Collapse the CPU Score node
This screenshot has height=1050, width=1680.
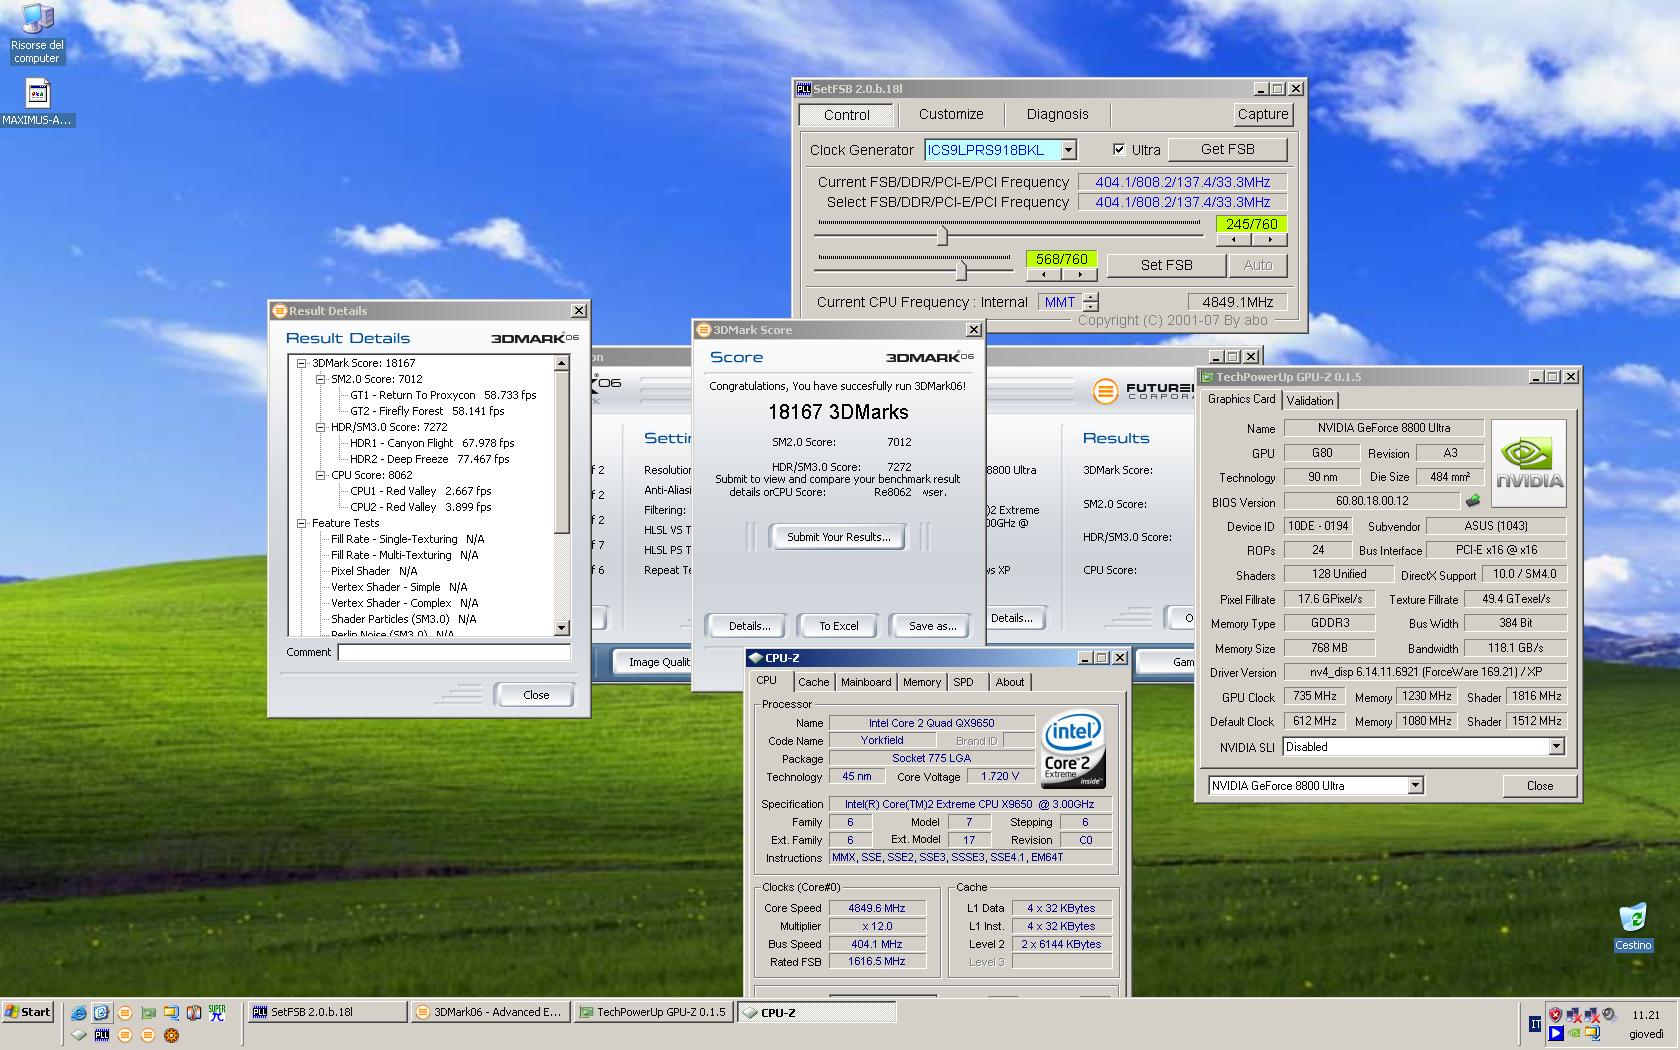pos(321,475)
